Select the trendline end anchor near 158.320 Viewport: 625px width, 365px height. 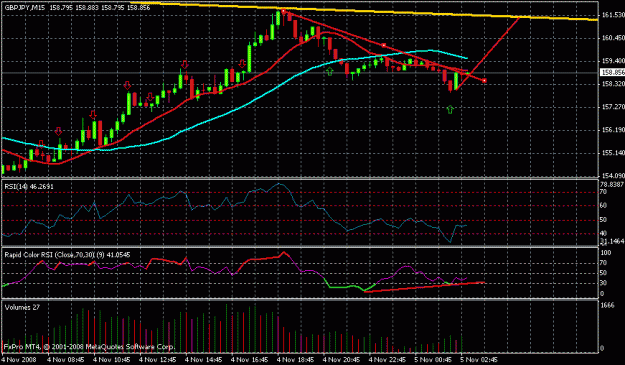[484, 80]
